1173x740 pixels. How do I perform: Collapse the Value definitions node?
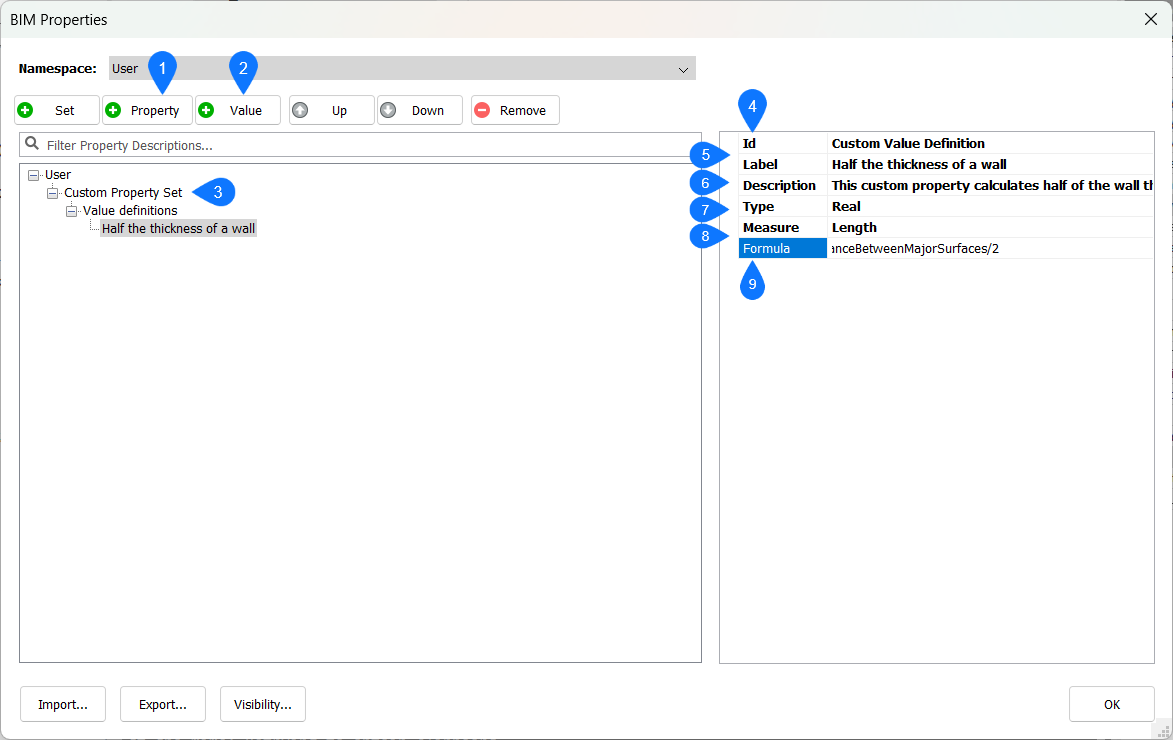click(x=72, y=211)
